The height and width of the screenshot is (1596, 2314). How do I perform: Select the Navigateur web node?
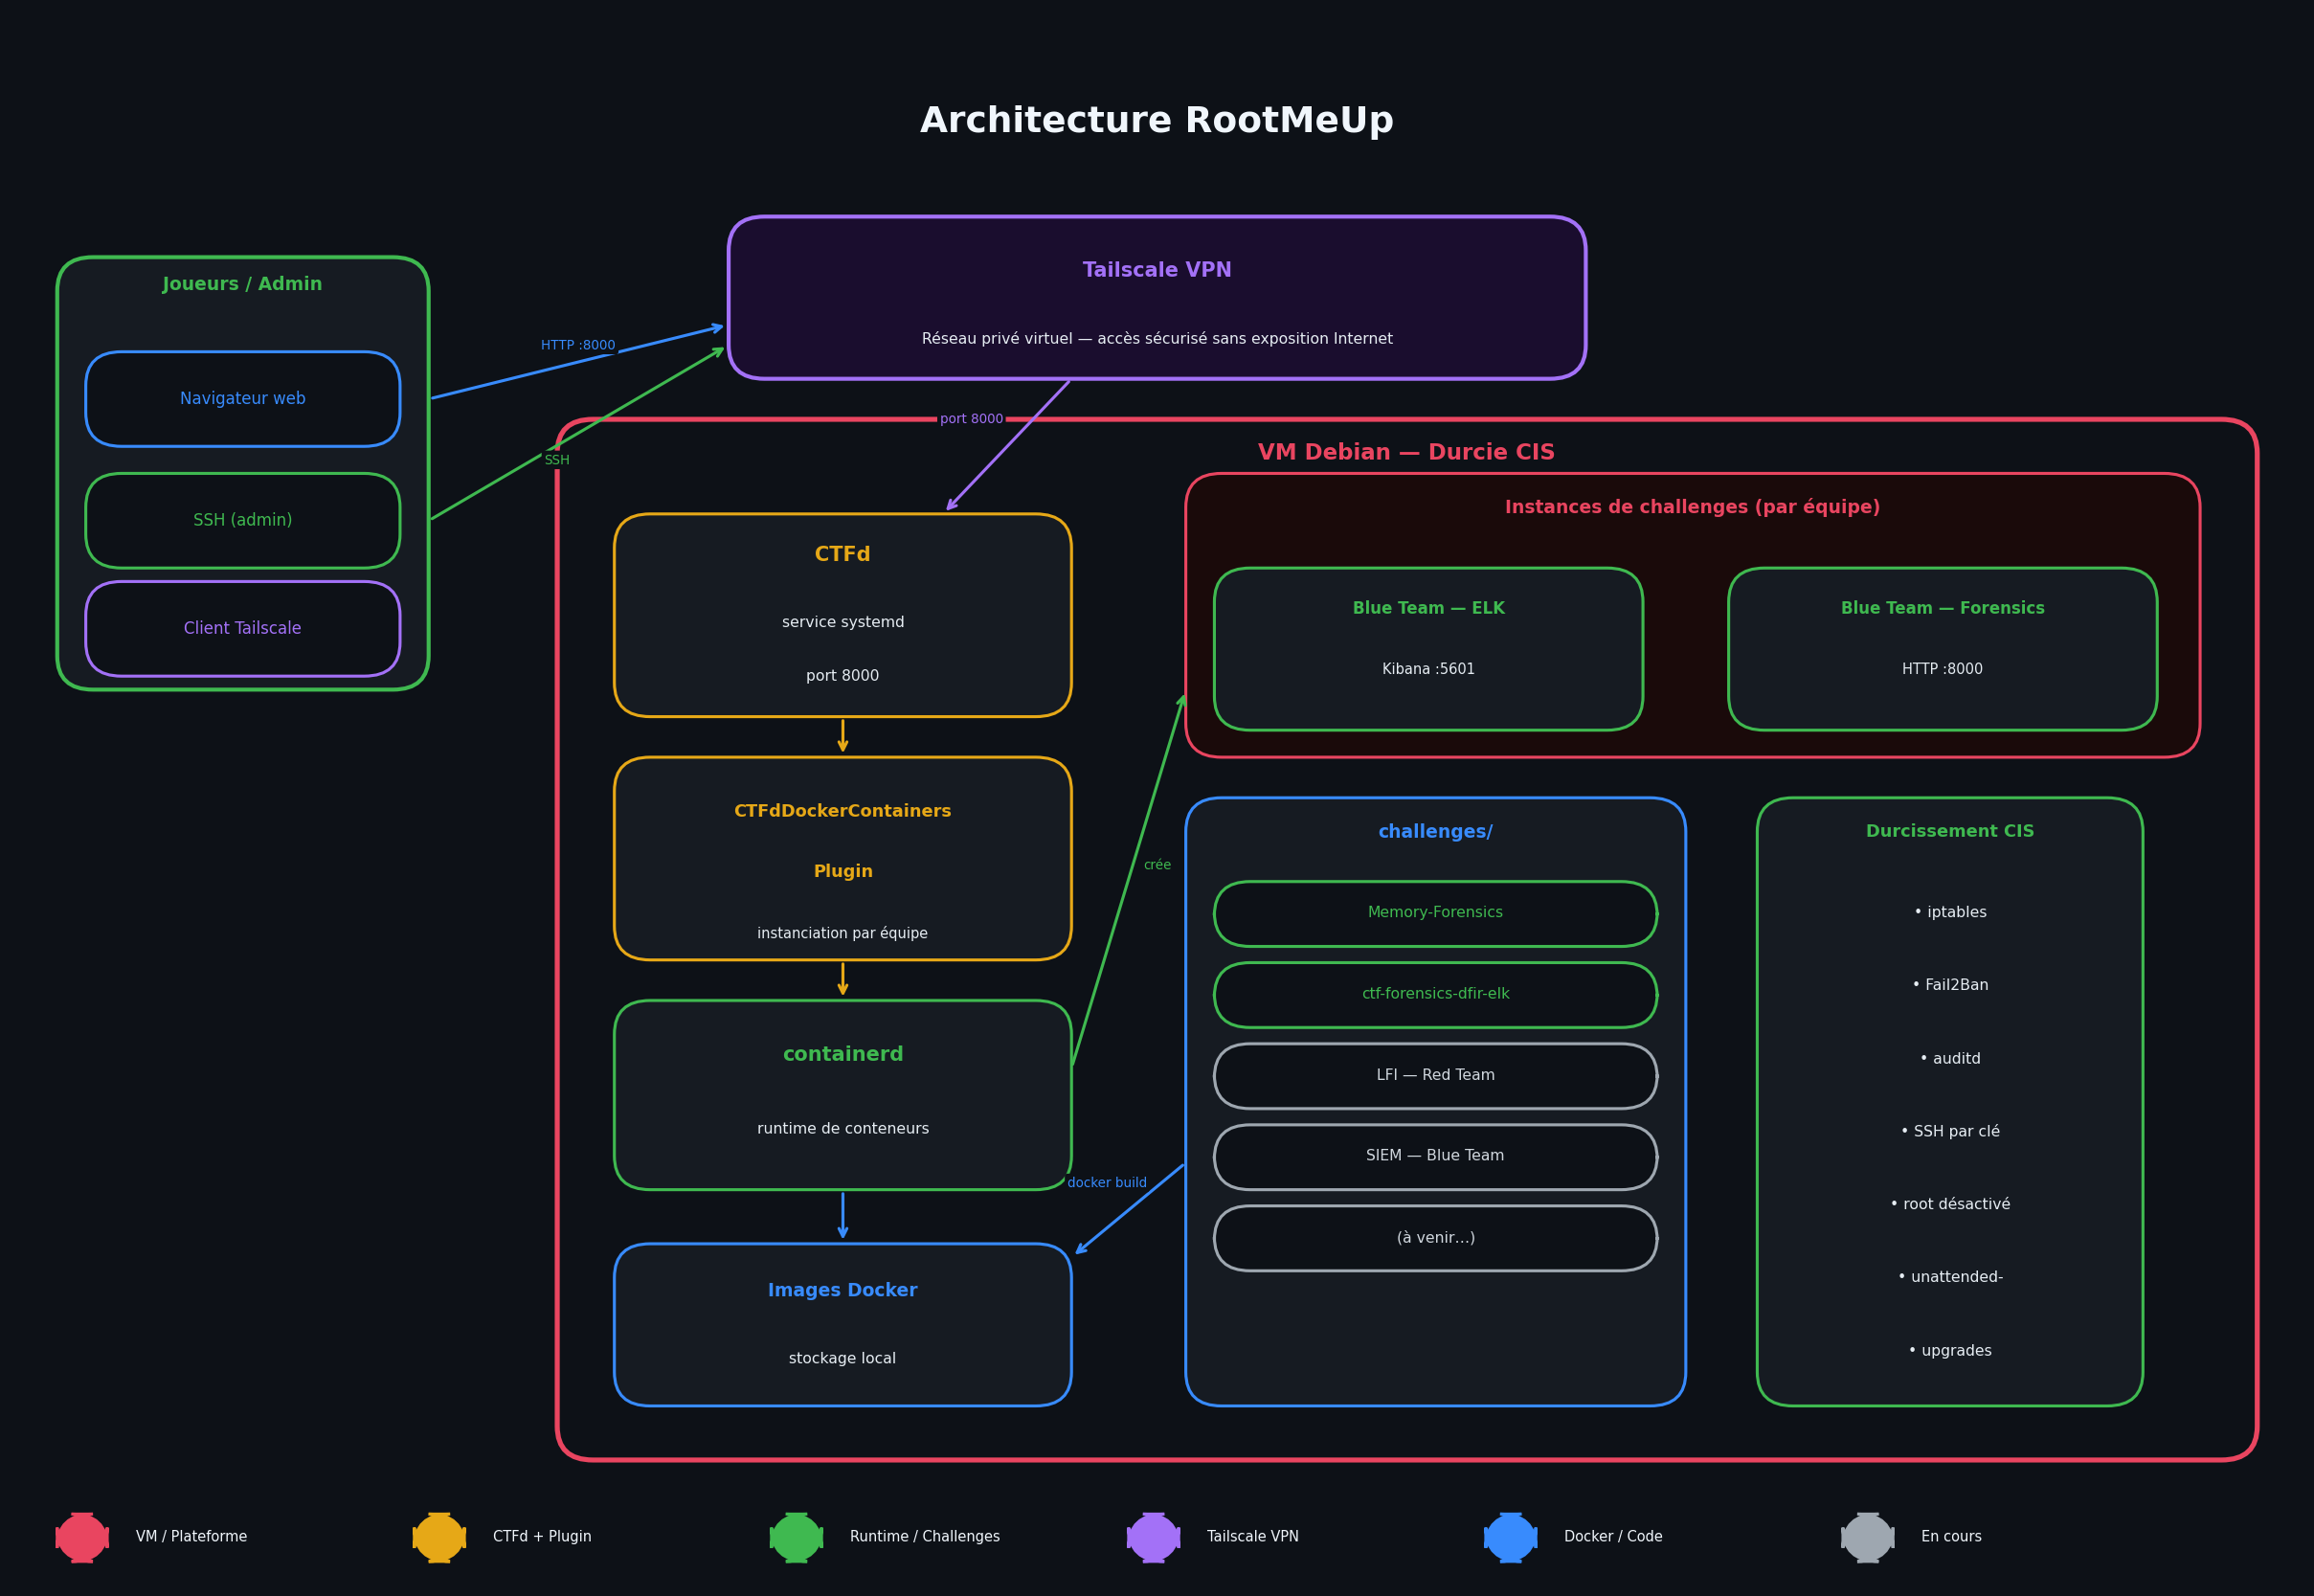(x=243, y=399)
